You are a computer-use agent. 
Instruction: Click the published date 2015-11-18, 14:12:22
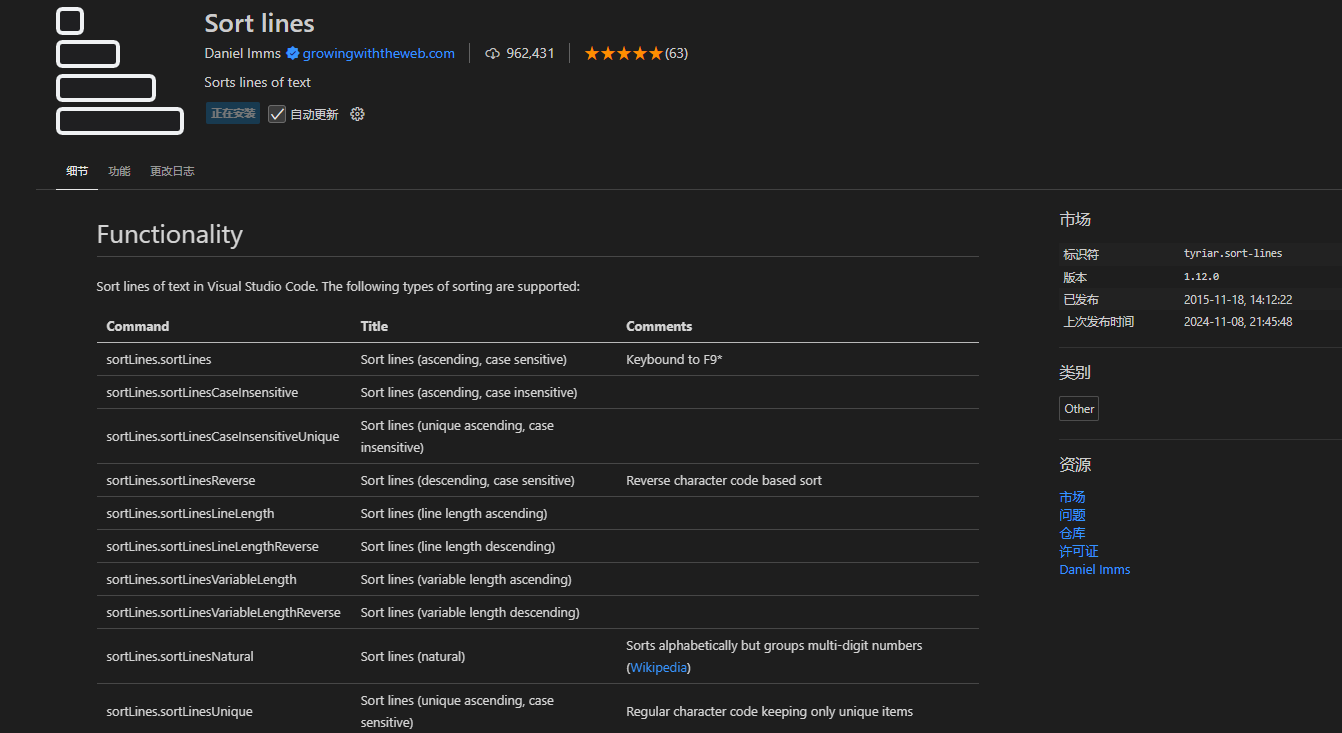1238,299
